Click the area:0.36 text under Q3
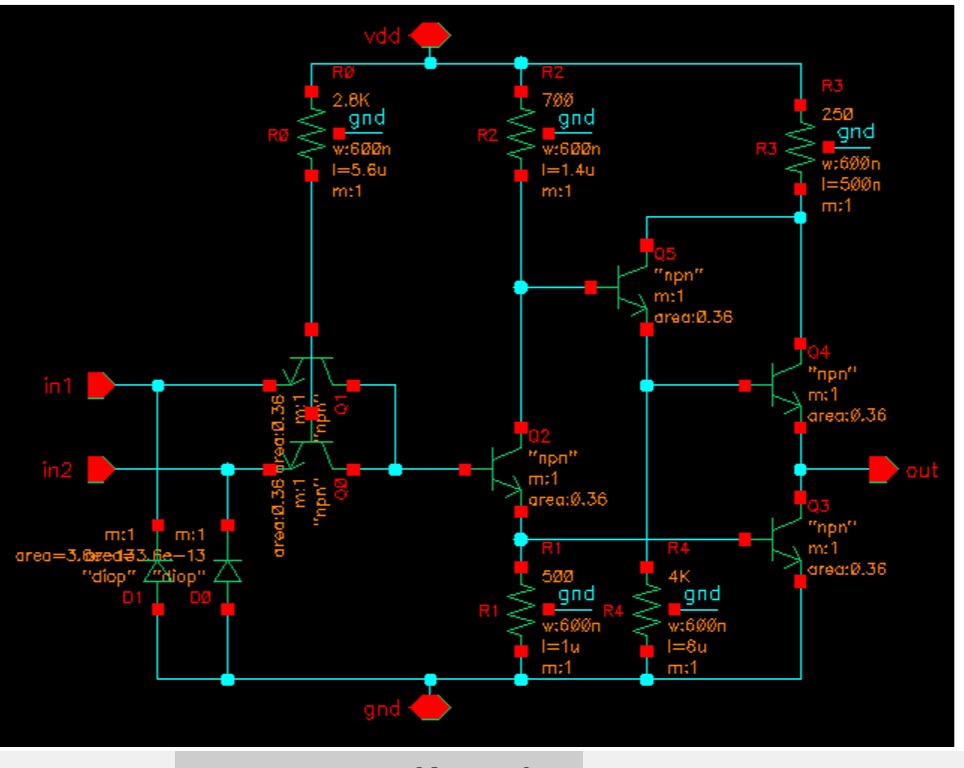 pos(847,569)
